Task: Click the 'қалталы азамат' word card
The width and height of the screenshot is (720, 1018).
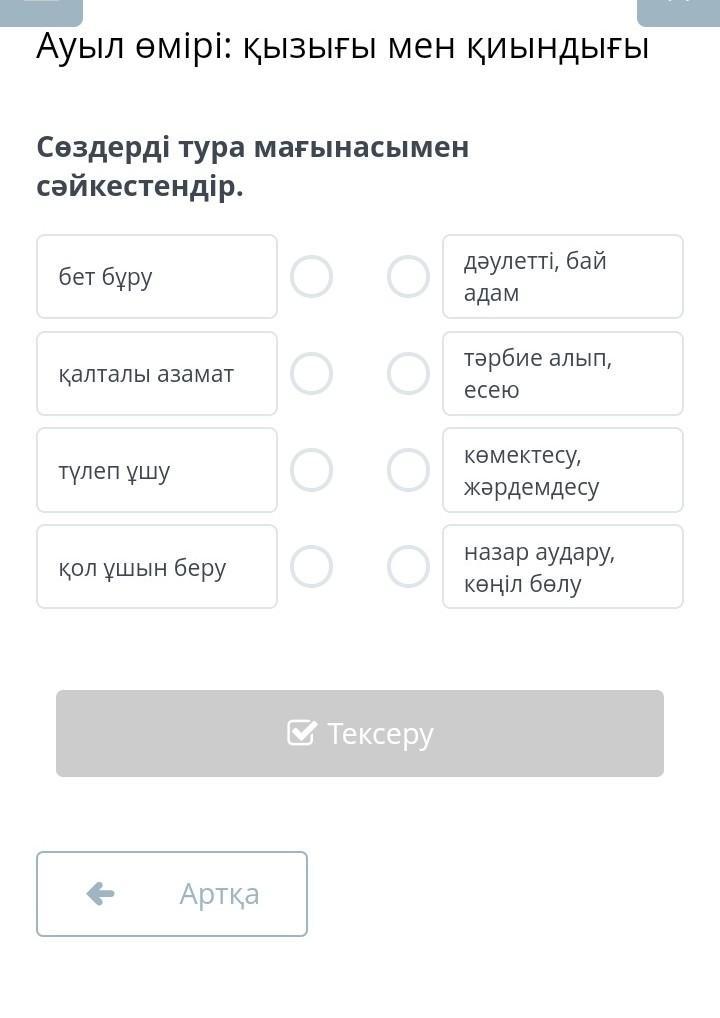Action: click(x=157, y=374)
